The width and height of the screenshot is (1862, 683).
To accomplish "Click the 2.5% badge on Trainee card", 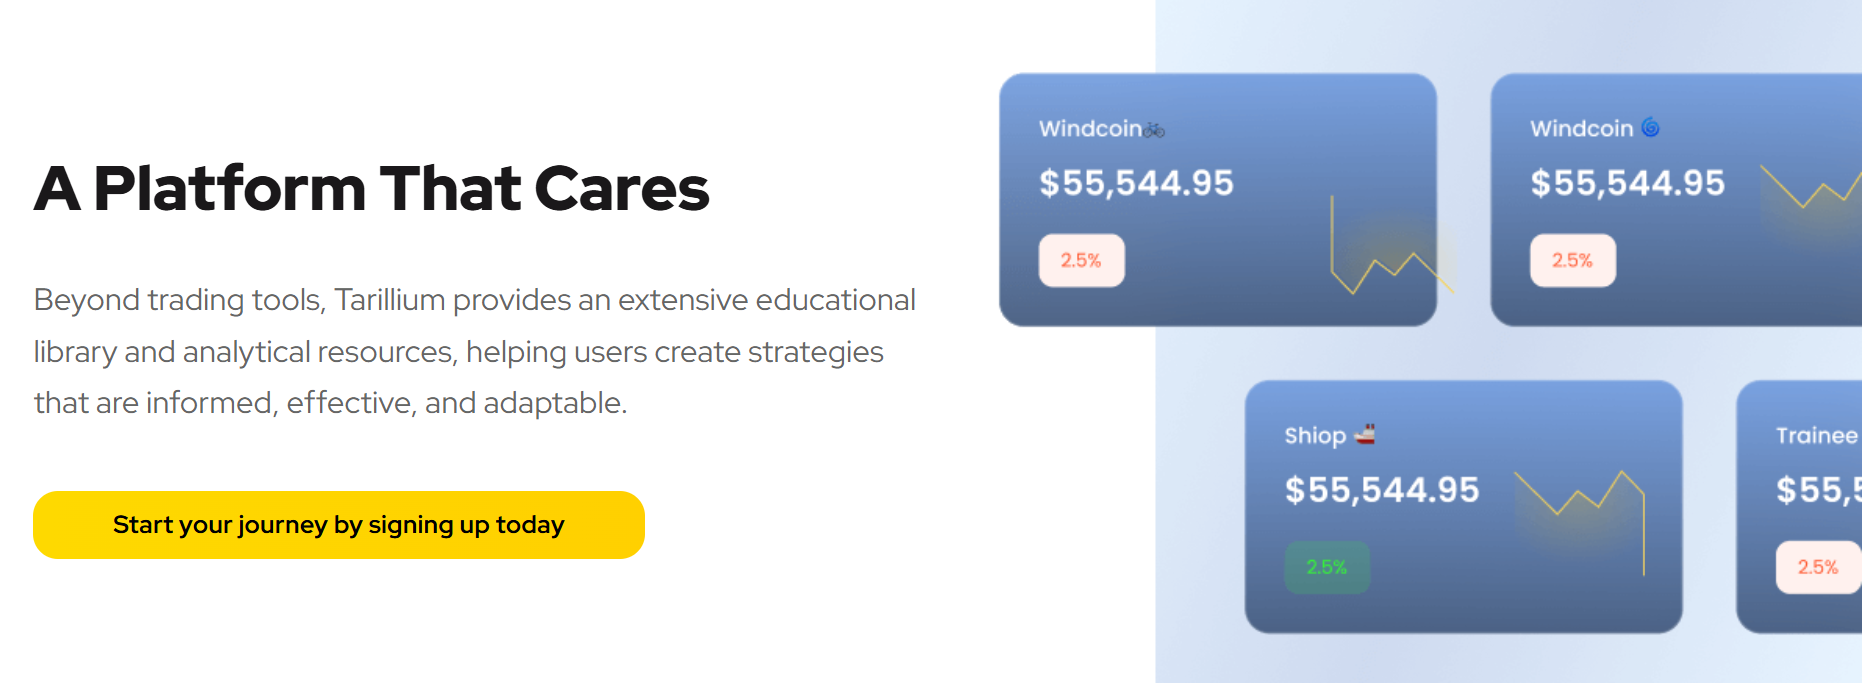I will pyautogui.click(x=1817, y=567).
